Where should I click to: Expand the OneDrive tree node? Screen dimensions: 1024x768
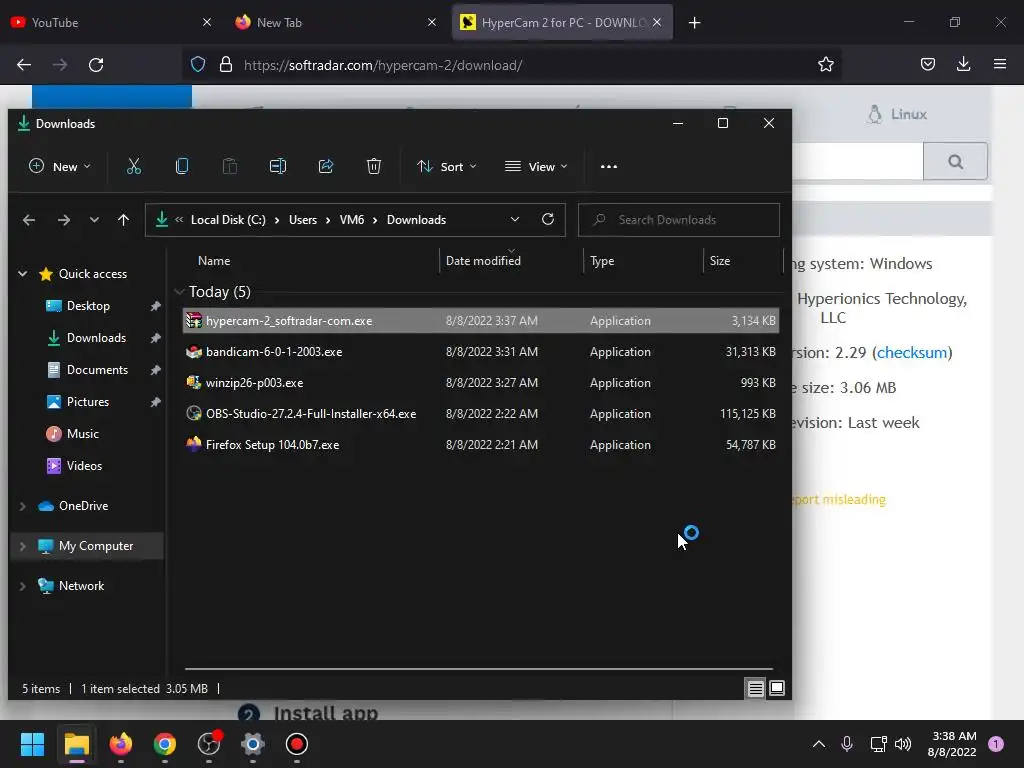pos(23,506)
